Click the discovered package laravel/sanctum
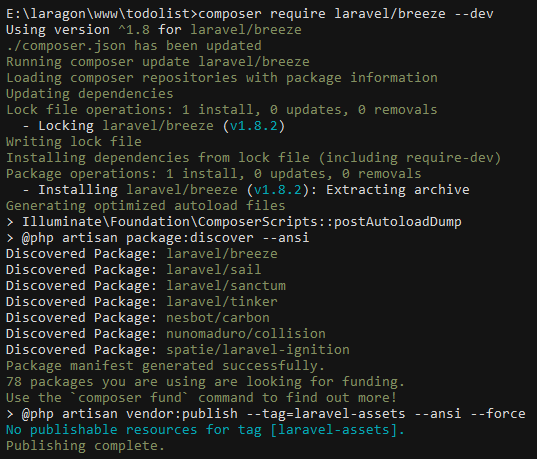The width and height of the screenshot is (537, 459). (226, 286)
